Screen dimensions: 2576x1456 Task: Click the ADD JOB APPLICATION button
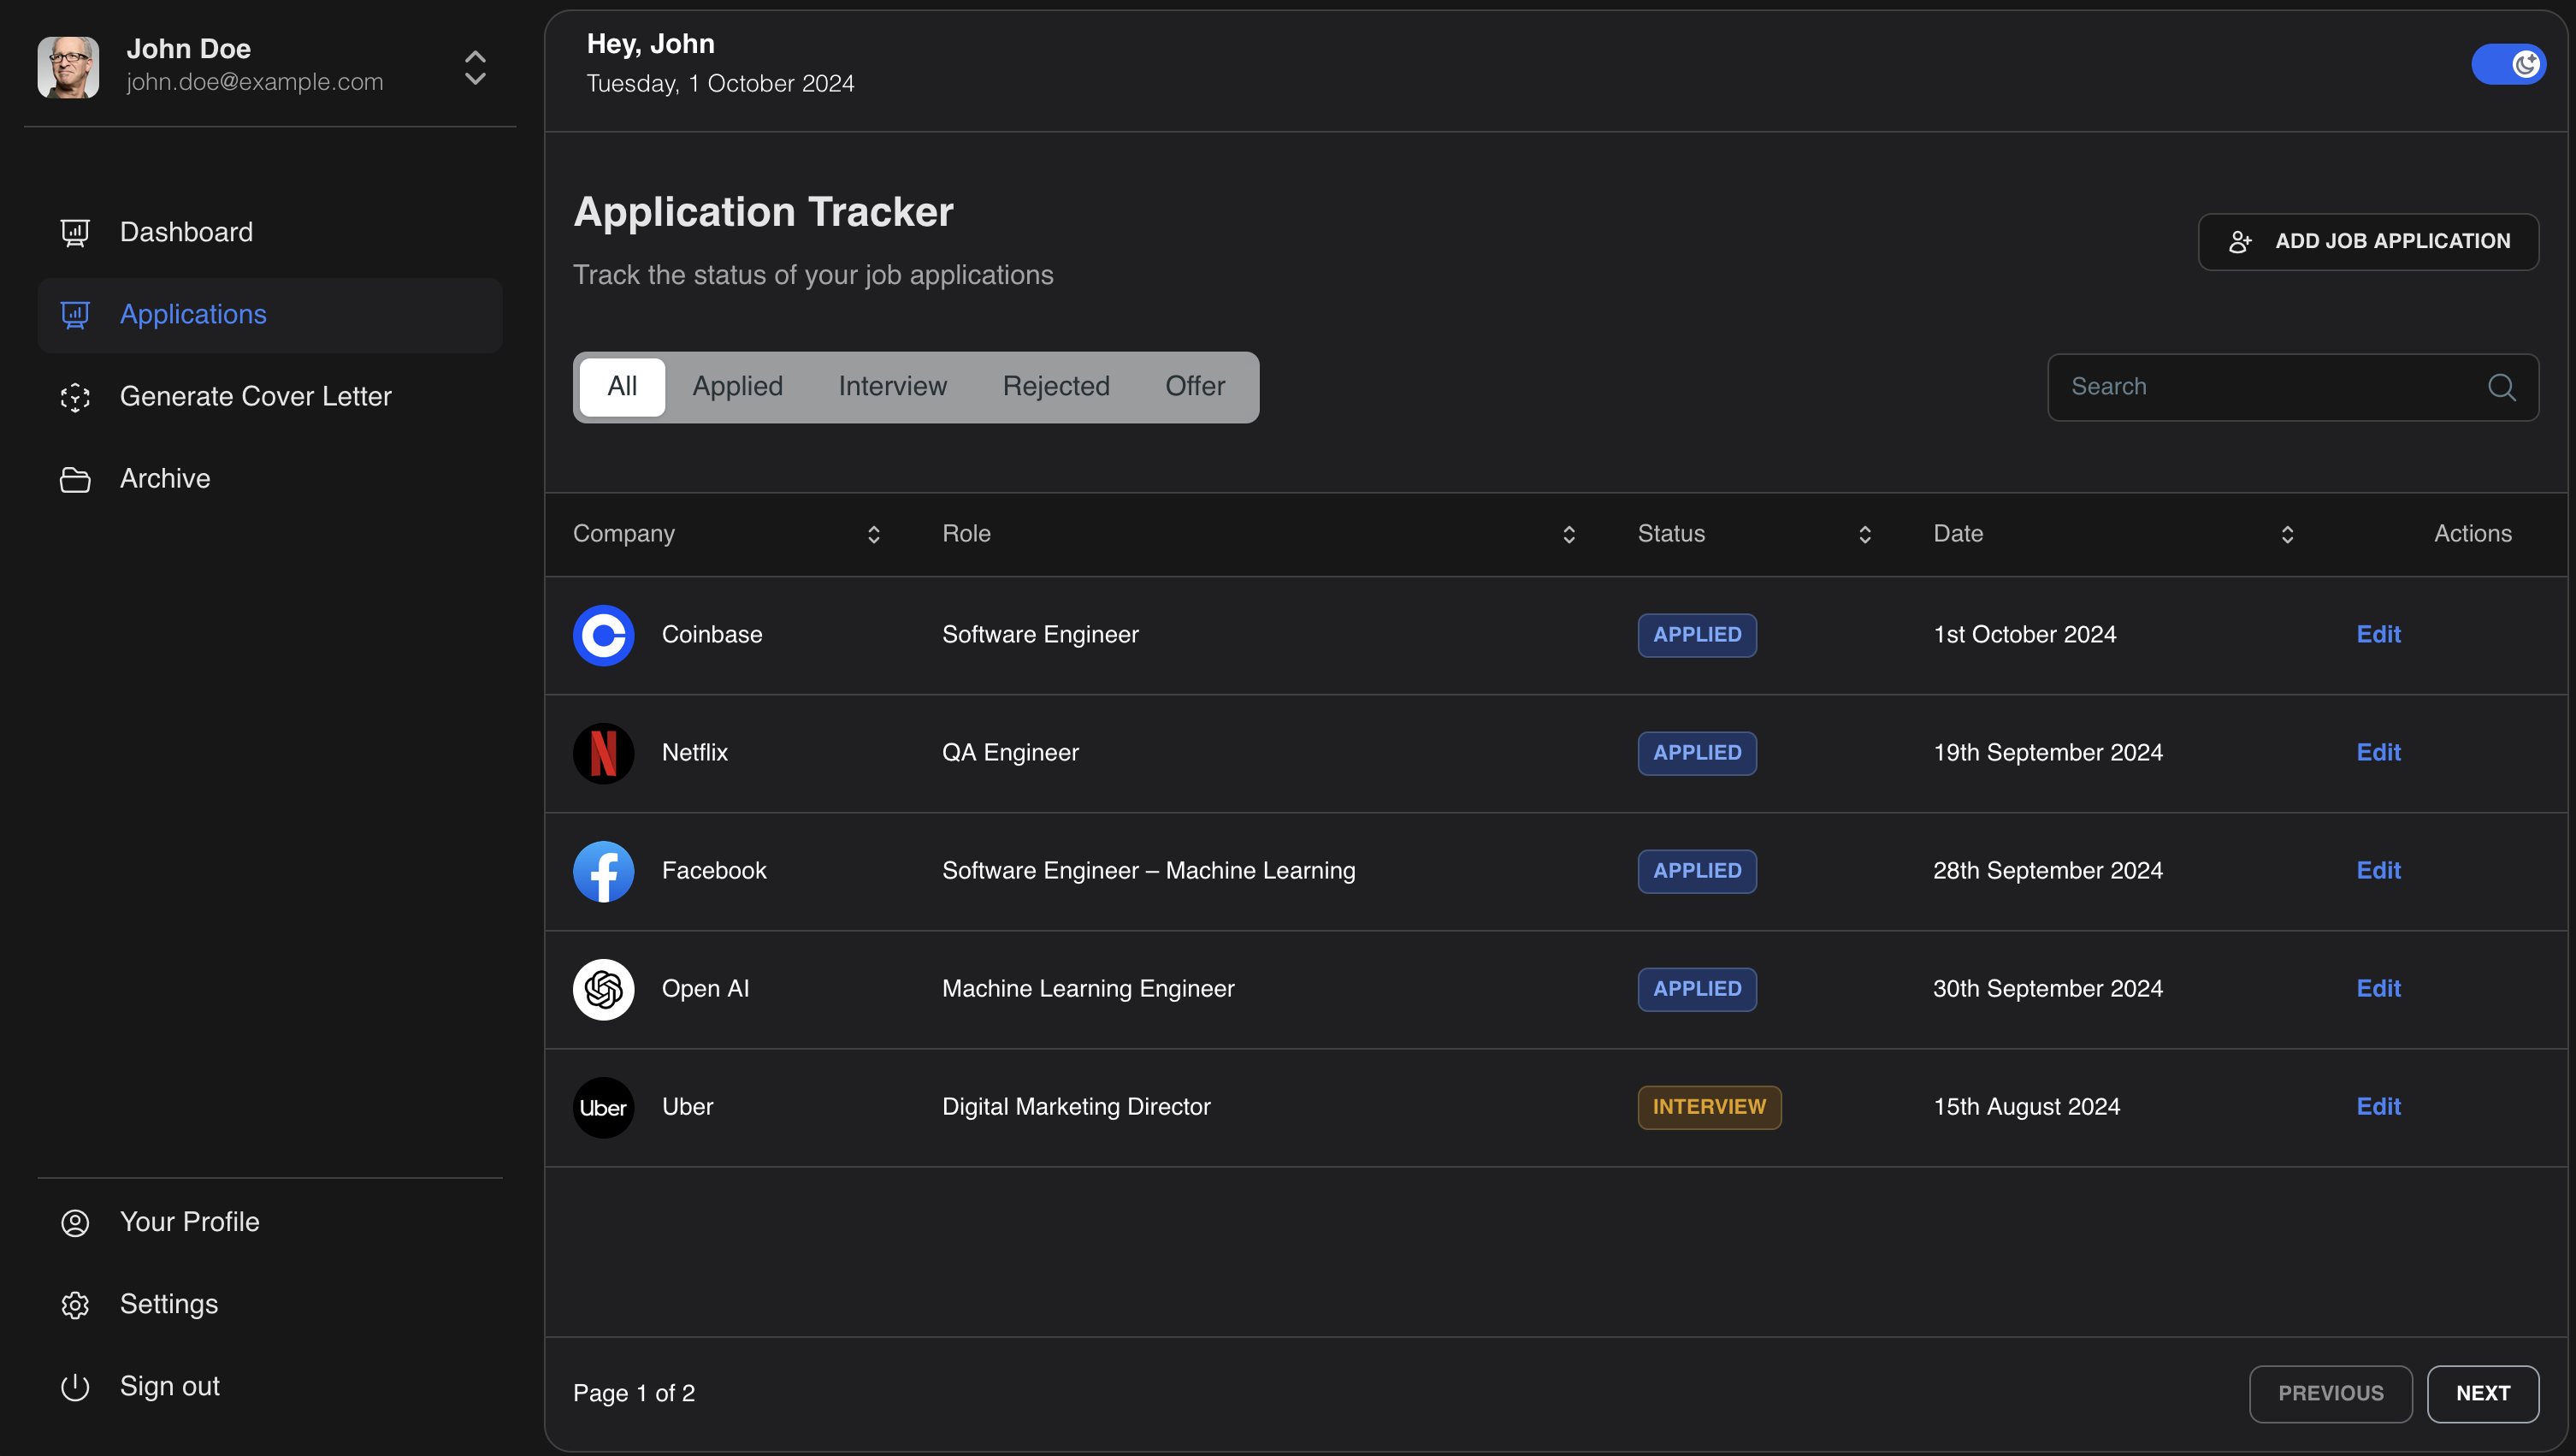pos(2368,241)
